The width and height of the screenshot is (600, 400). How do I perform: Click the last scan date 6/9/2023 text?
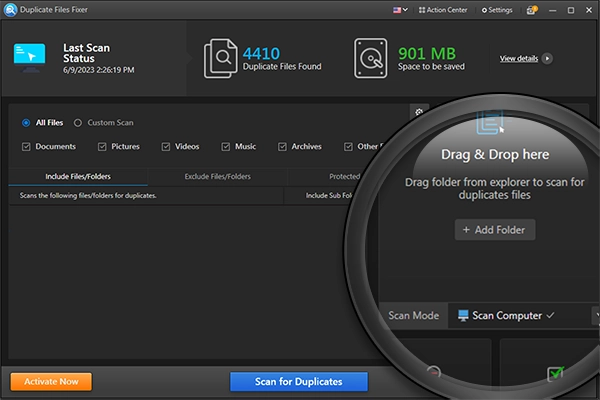(x=99, y=70)
